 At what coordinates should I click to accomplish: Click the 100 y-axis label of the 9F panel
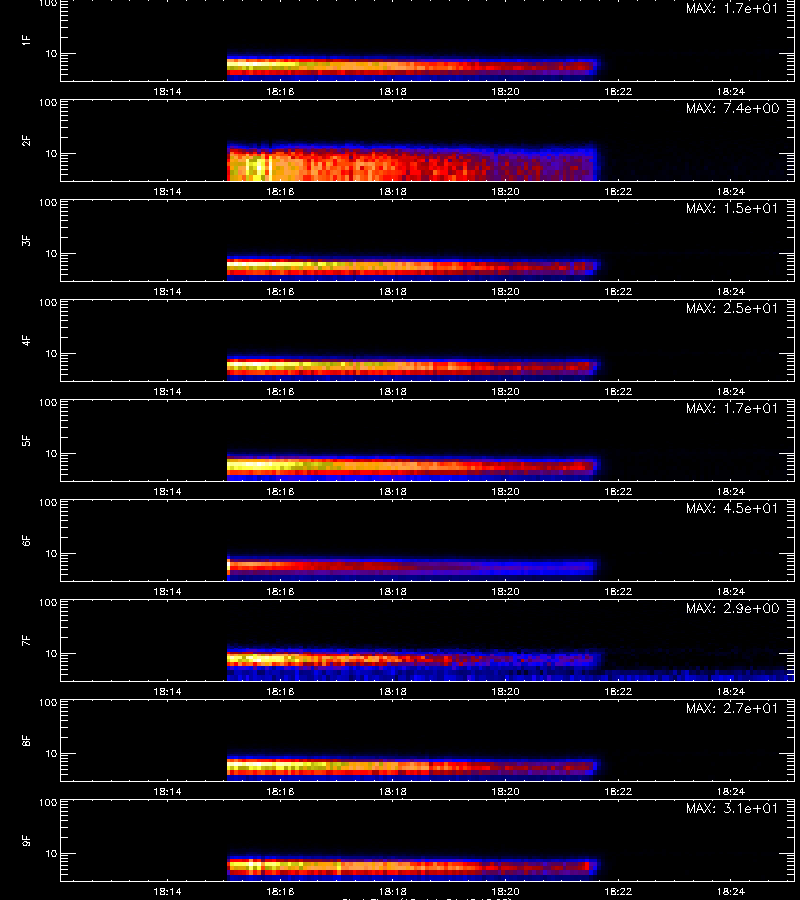pyautogui.click(x=48, y=802)
